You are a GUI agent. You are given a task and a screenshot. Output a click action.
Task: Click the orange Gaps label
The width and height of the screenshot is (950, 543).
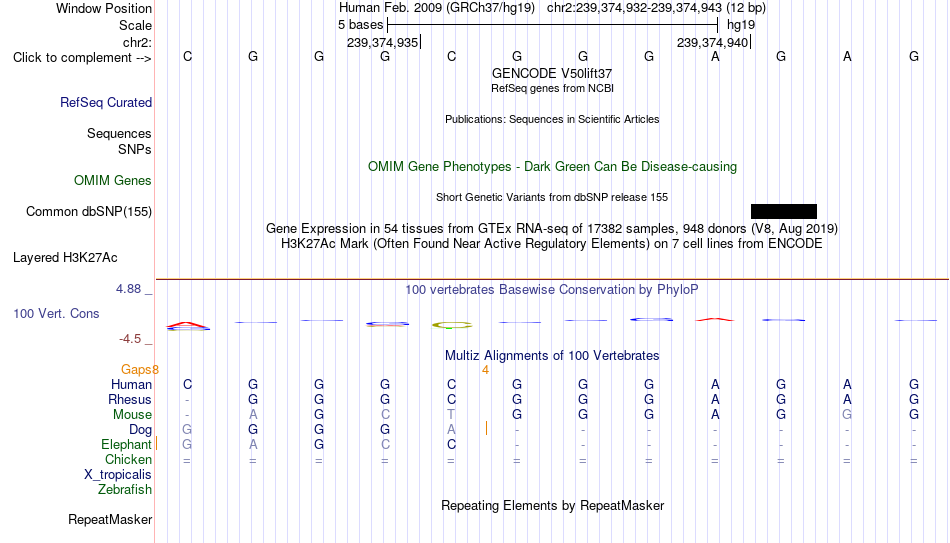[136, 370]
